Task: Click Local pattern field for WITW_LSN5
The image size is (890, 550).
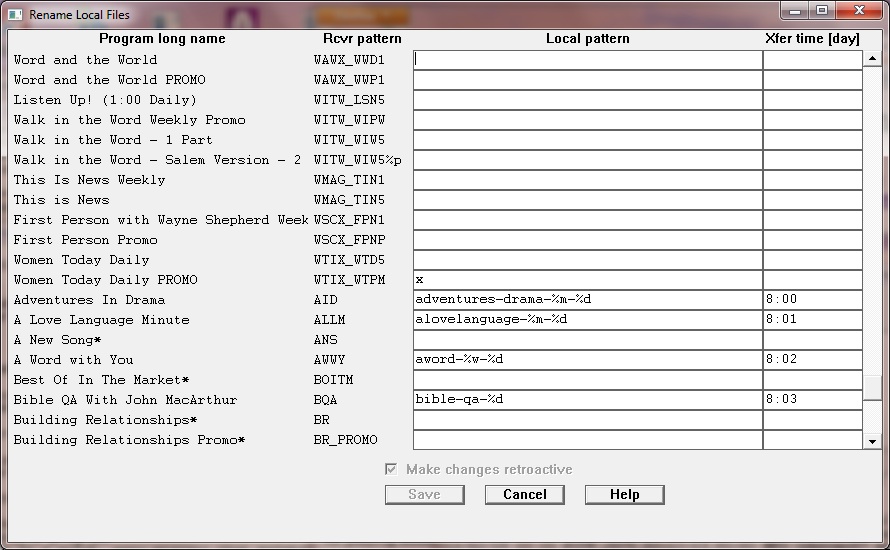Action: (588, 100)
